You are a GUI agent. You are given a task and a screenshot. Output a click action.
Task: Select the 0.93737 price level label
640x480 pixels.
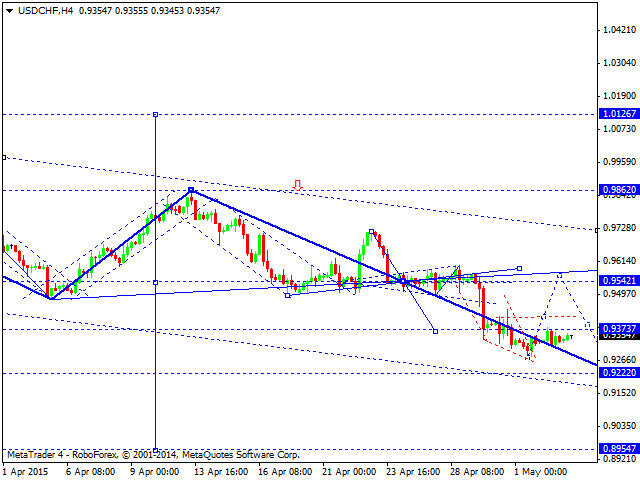[619, 329]
